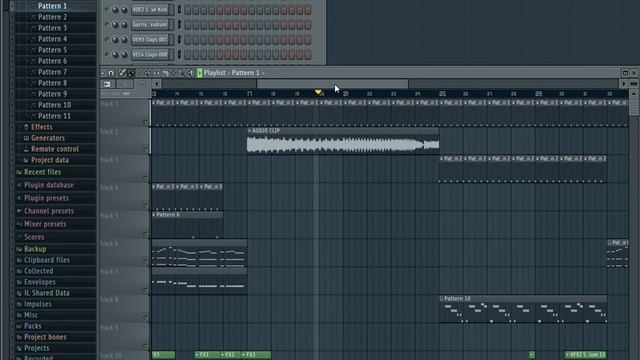Click the VEE2 Kick volume knob
Viewport: 640px width, 360px height.
[124, 10]
